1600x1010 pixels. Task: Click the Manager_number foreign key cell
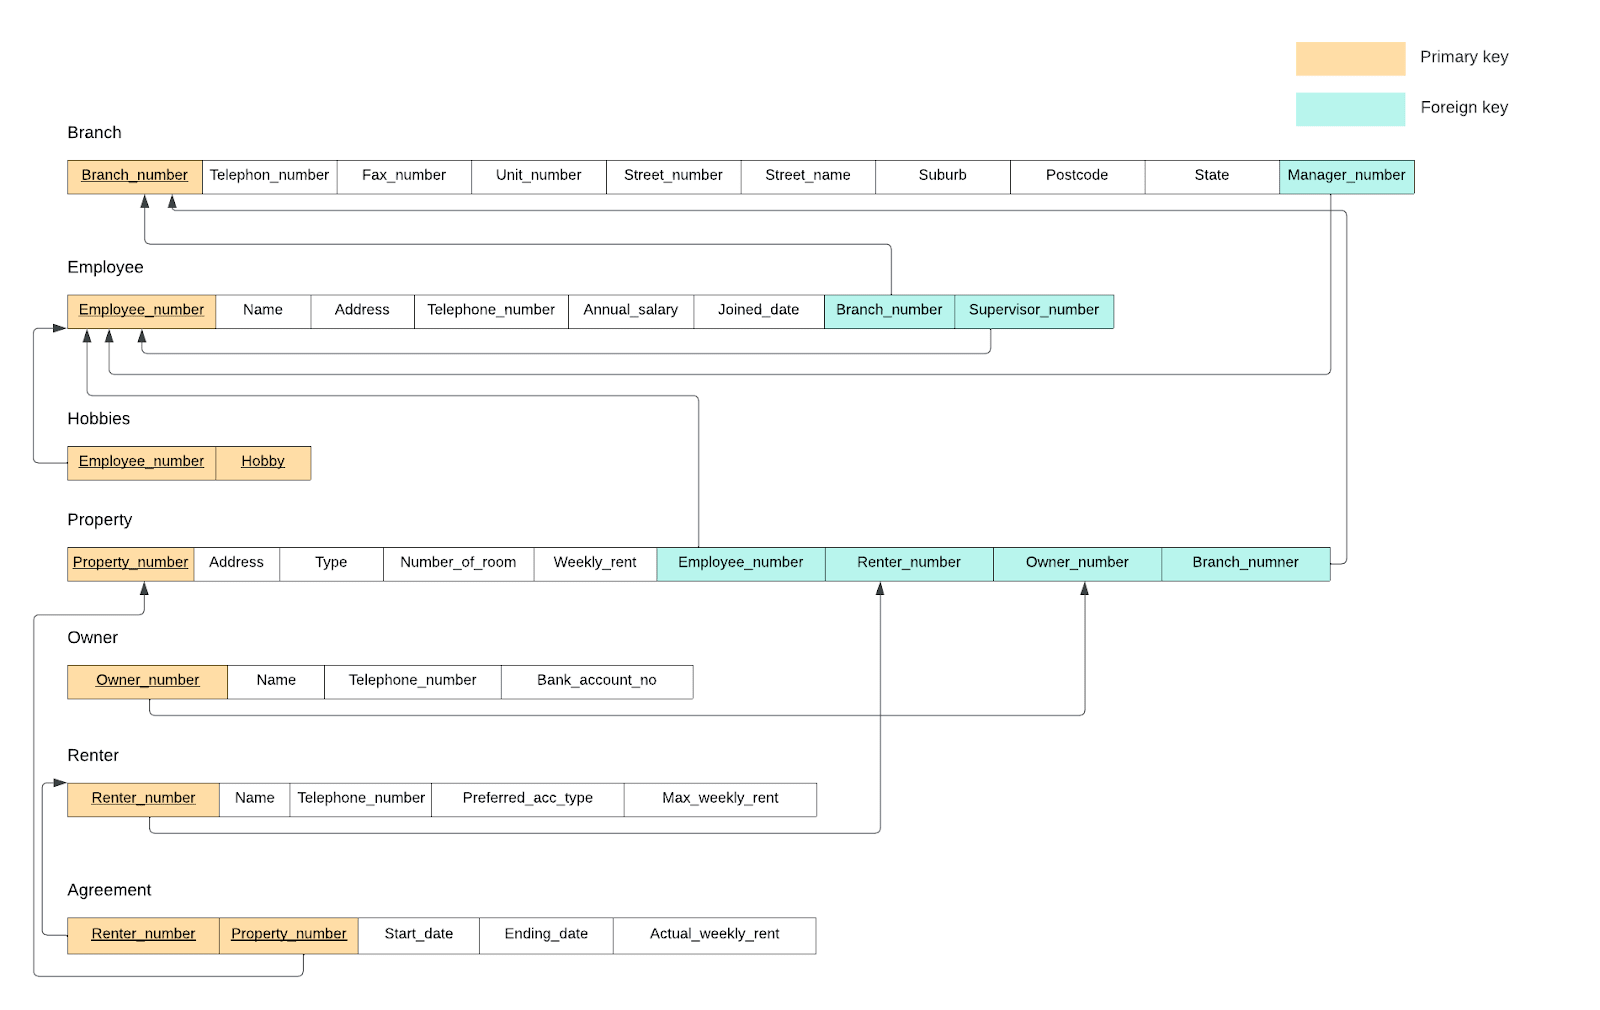pyautogui.click(x=1347, y=176)
